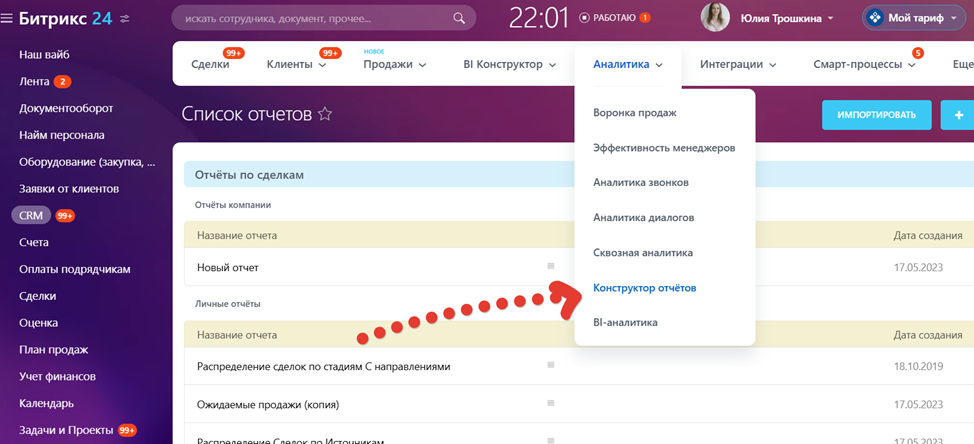Click Название отчета header under Личные отчёты
The width and height of the screenshot is (974, 444).
[237, 335]
